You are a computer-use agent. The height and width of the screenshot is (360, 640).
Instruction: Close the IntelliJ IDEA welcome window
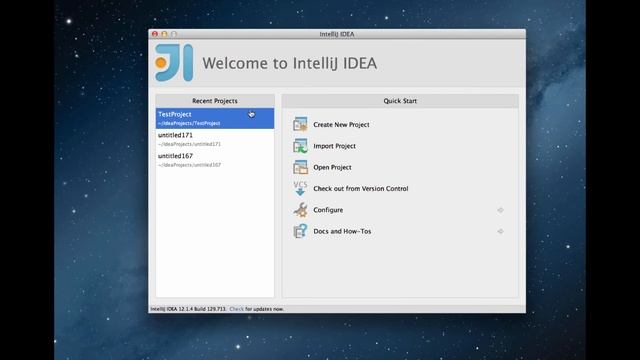(155, 34)
